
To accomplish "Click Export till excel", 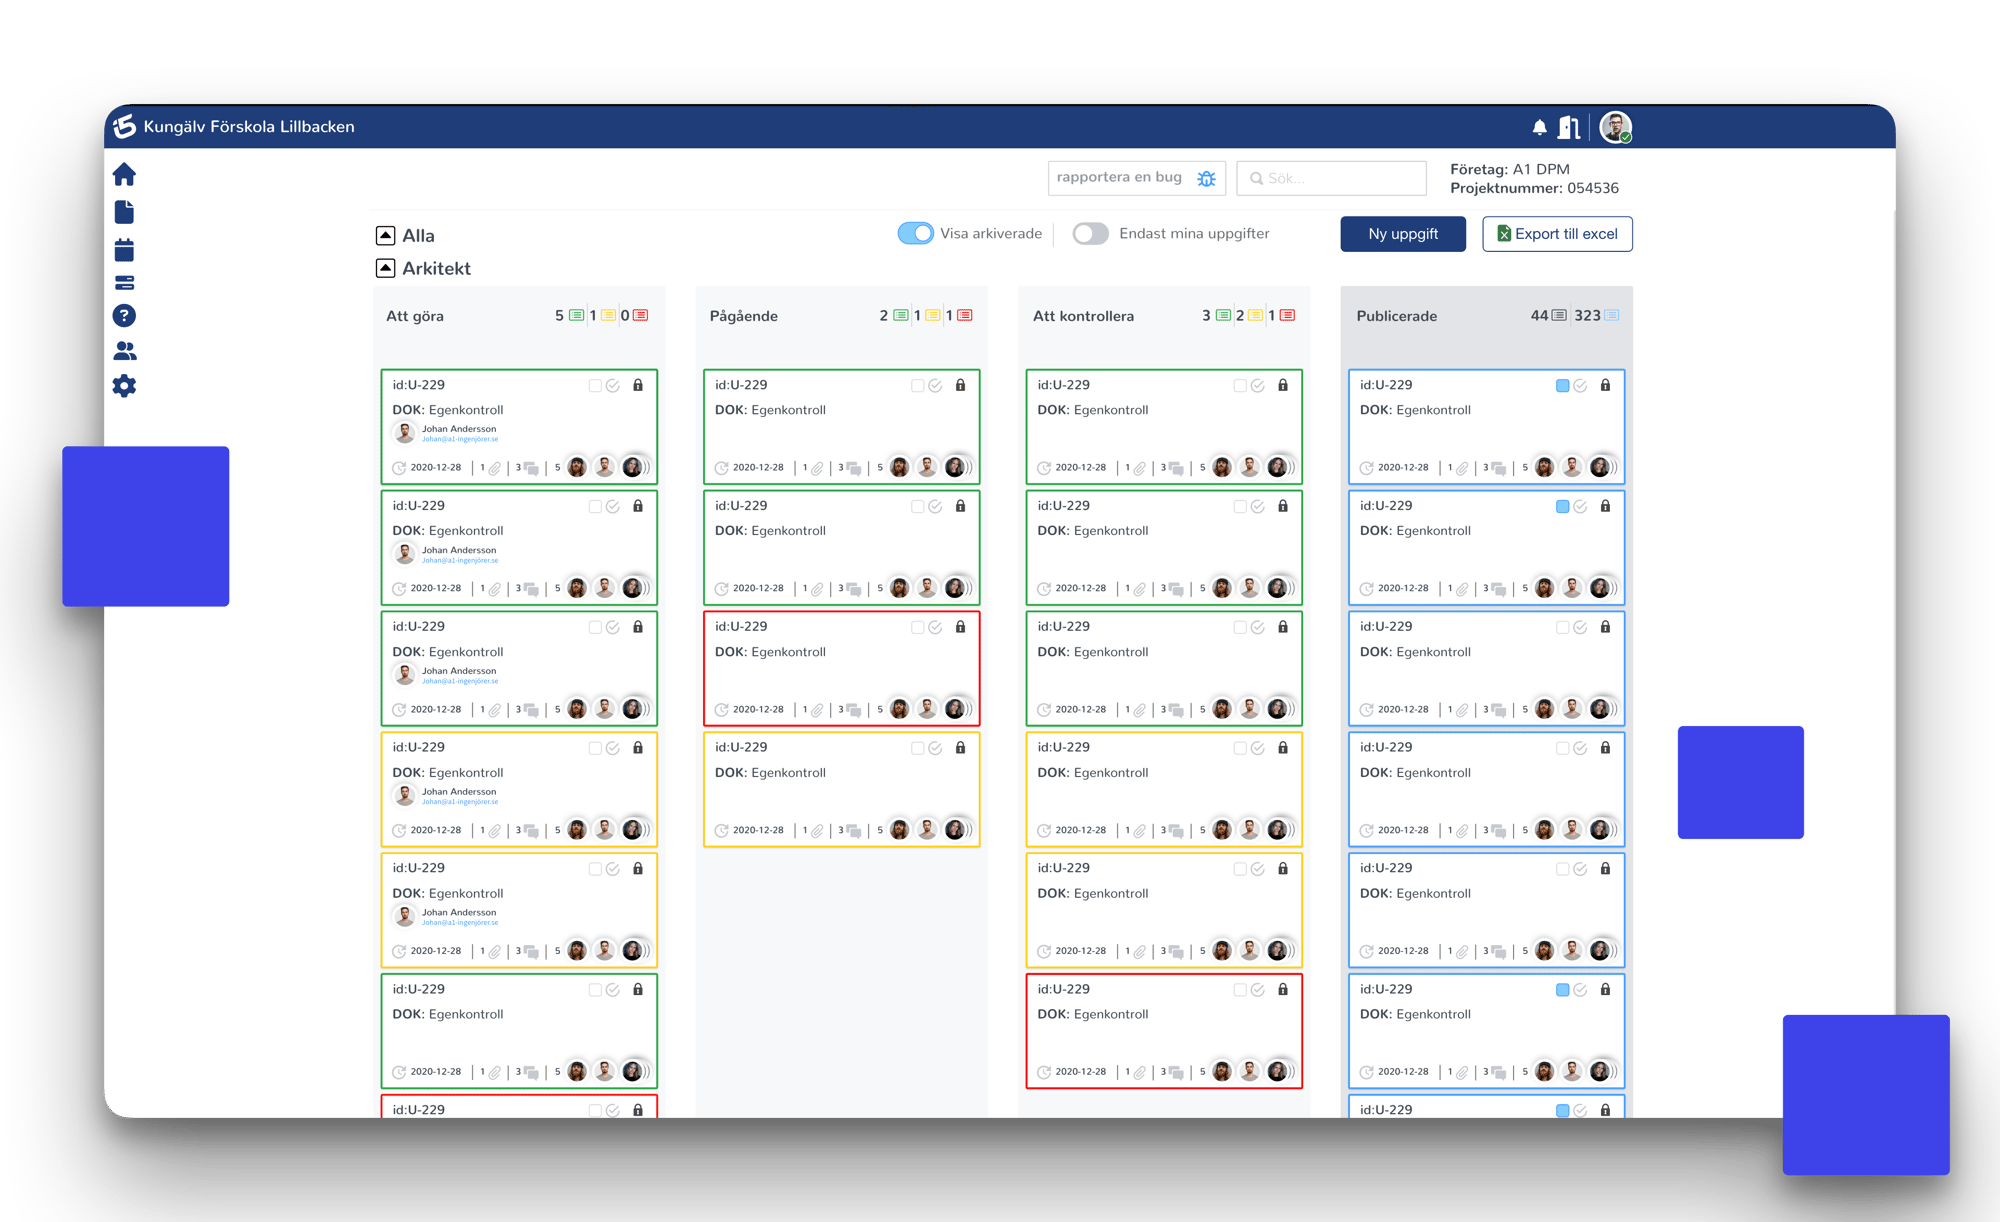I will coord(1557,234).
